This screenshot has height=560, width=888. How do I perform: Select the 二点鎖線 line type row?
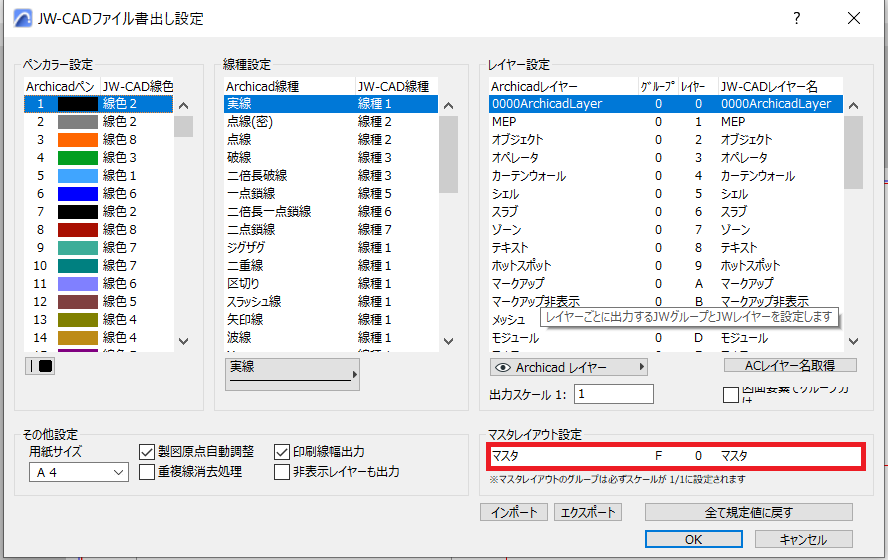pos(331,229)
